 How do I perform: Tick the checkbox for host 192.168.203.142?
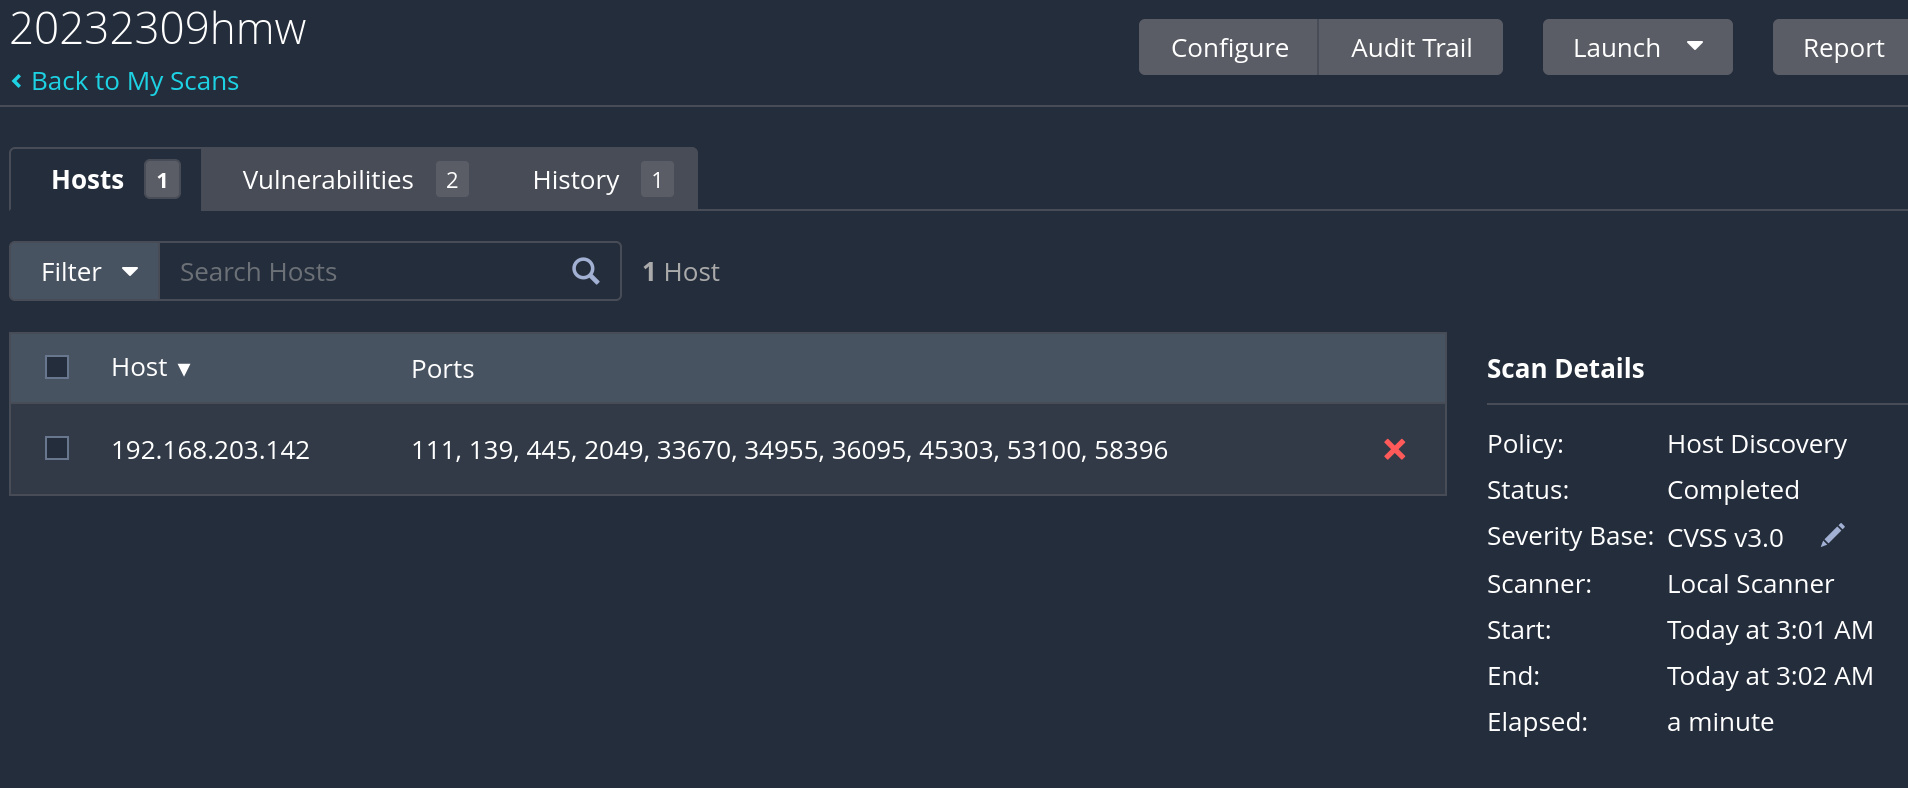click(57, 448)
